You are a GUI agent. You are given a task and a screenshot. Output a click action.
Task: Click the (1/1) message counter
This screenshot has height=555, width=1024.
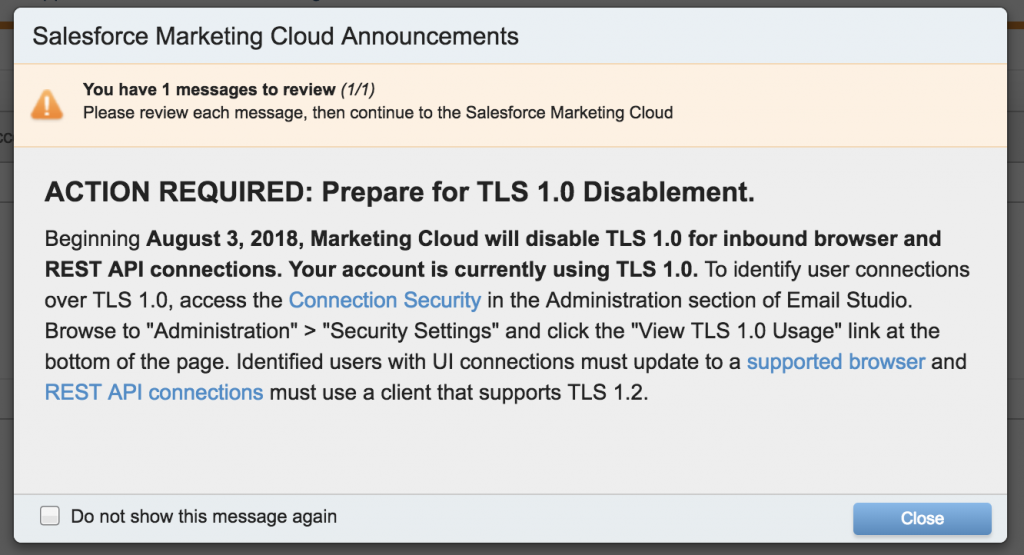(x=358, y=89)
